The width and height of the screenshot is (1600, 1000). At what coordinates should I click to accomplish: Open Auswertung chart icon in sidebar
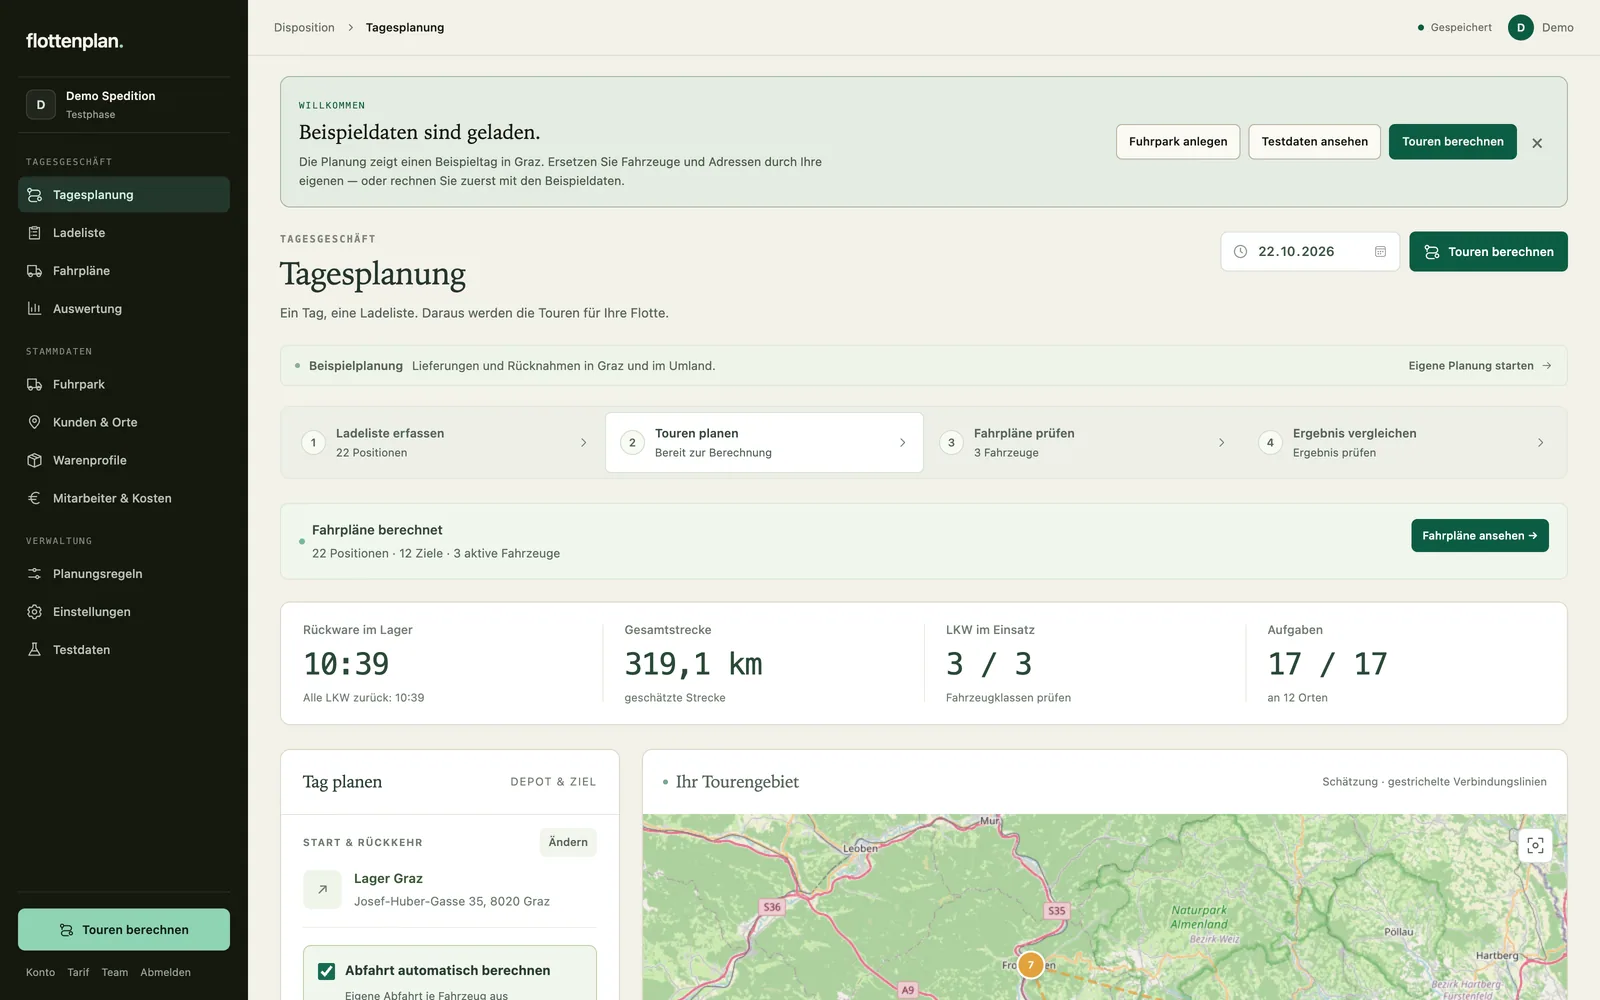[x=34, y=309]
